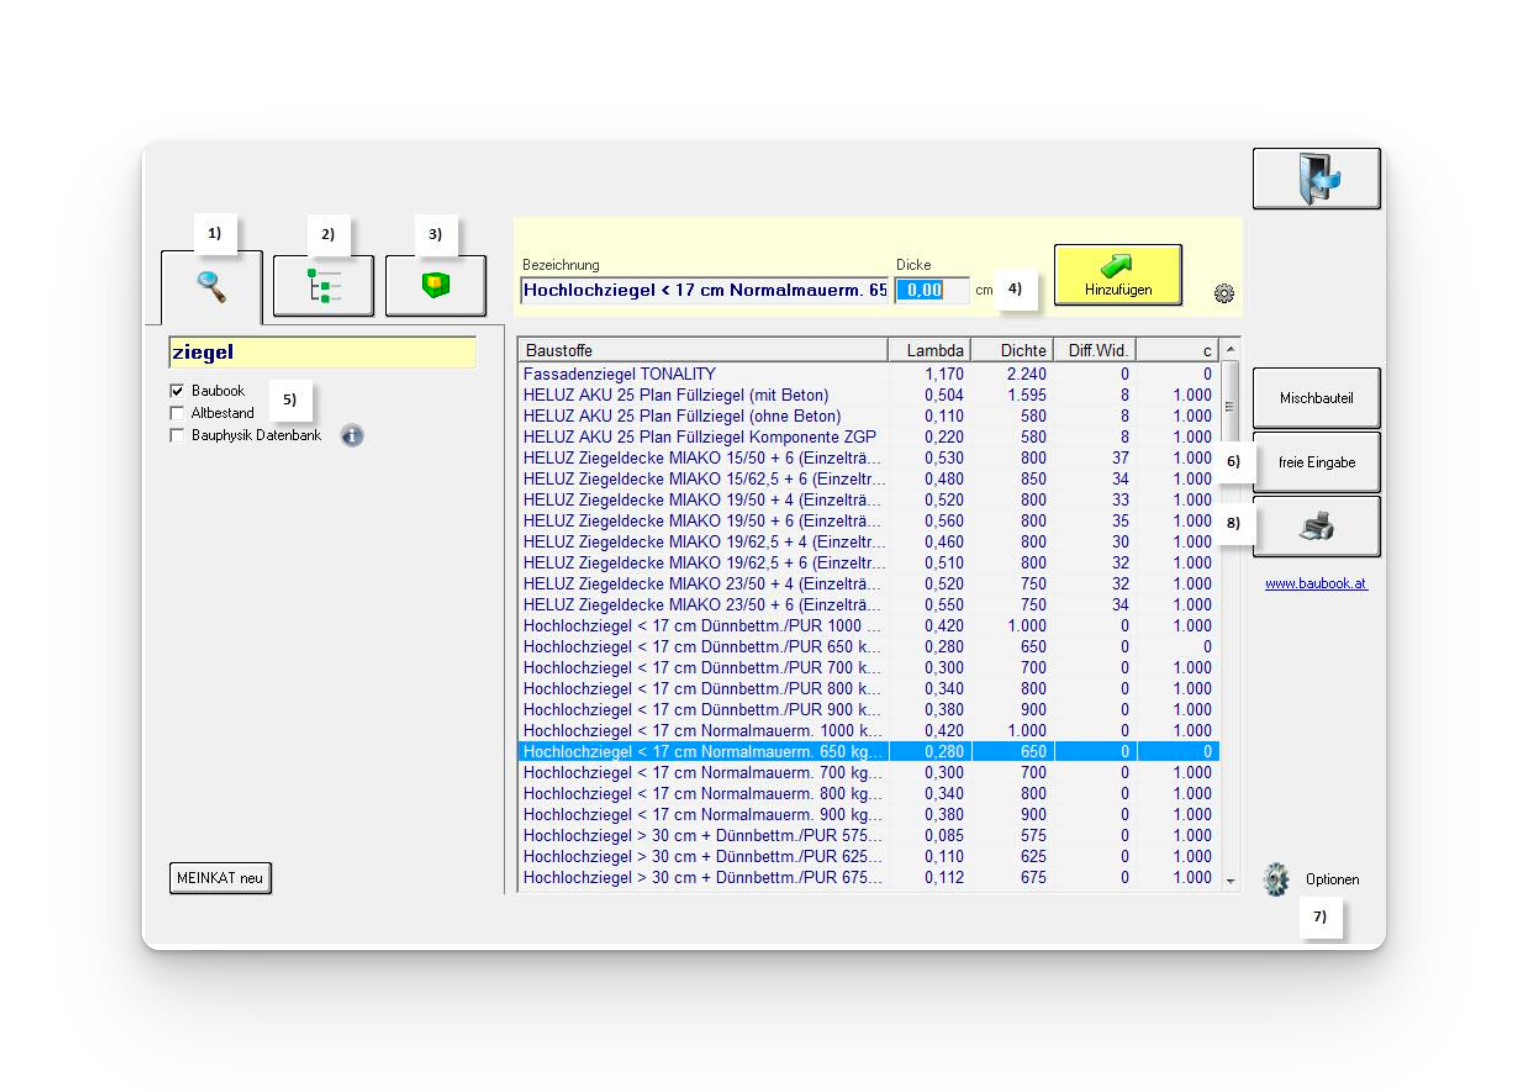
Task: Switch to the tree structure tab
Action: pos(323,286)
